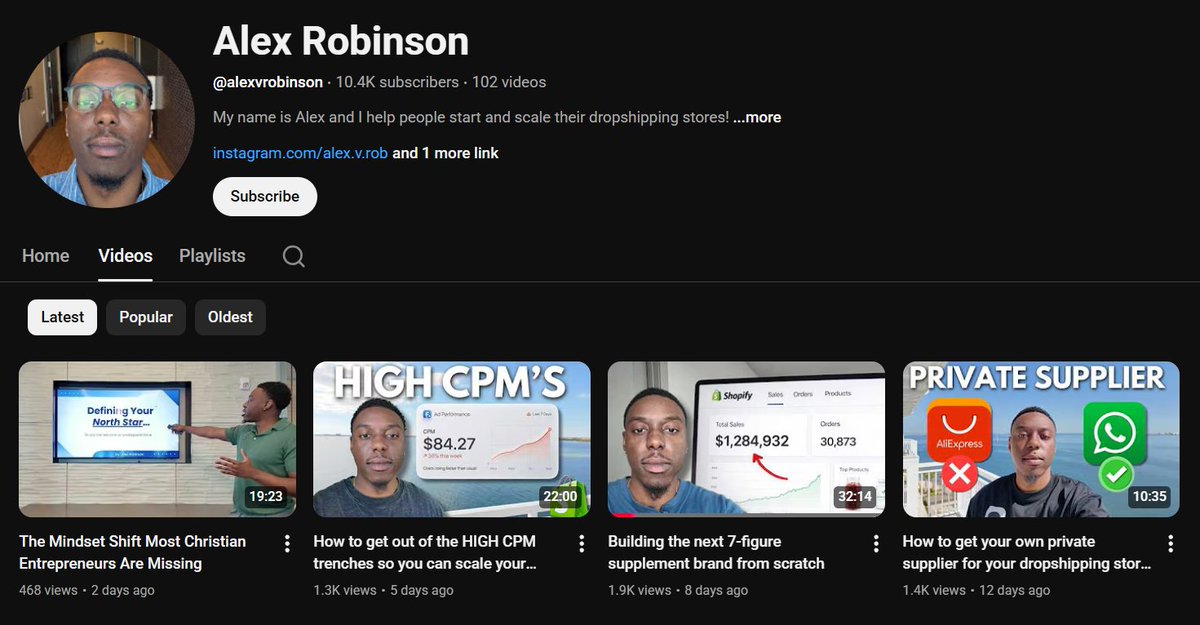Screen dimensions: 1200x625
Task: Click the '10.4K subscribers' text
Action: pos(397,82)
